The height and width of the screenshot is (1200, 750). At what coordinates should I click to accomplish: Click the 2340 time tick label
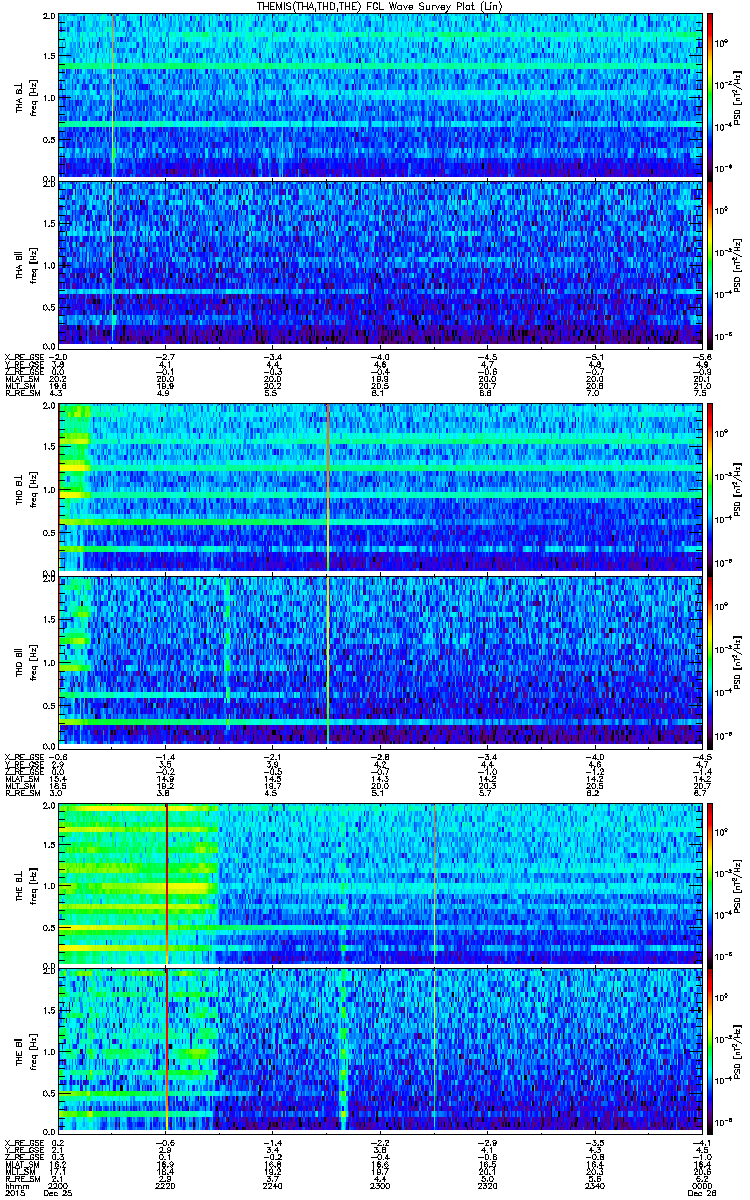pos(594,1184)
